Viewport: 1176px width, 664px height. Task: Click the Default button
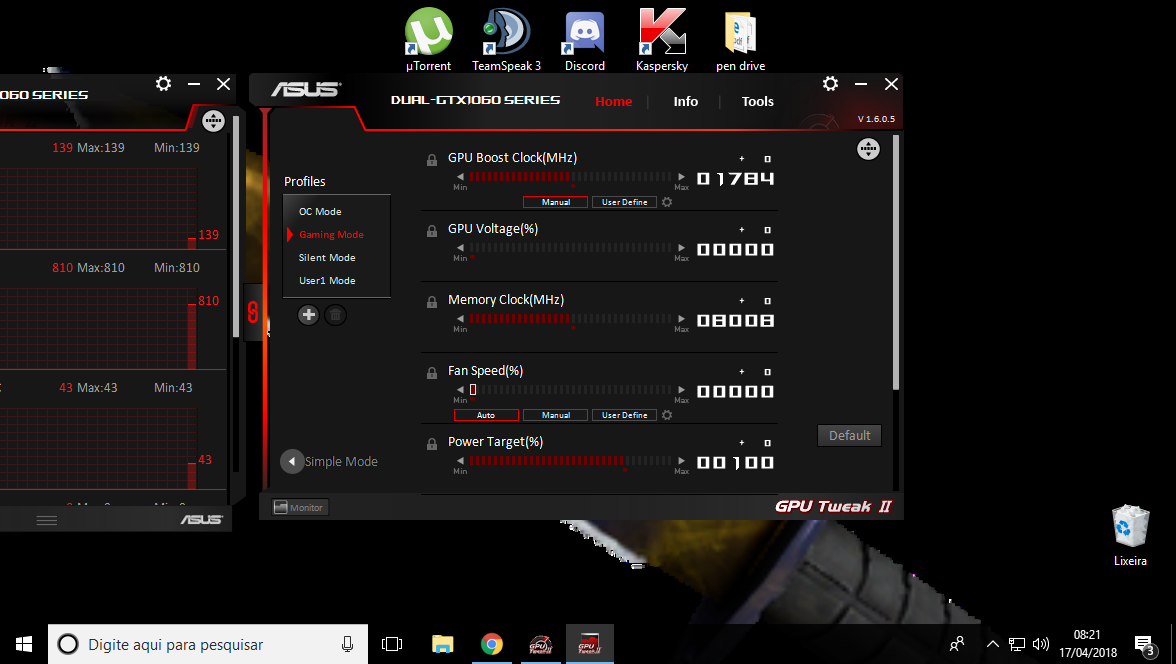point(849,436)
